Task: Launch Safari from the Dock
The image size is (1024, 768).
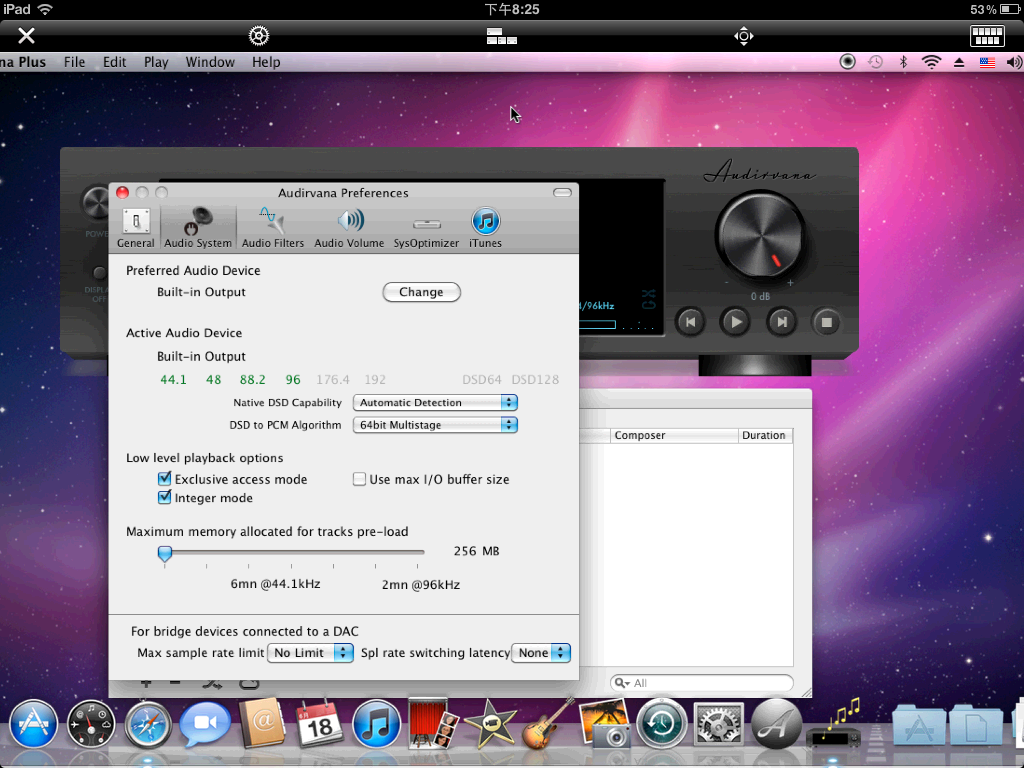Action: pos(148,724)
